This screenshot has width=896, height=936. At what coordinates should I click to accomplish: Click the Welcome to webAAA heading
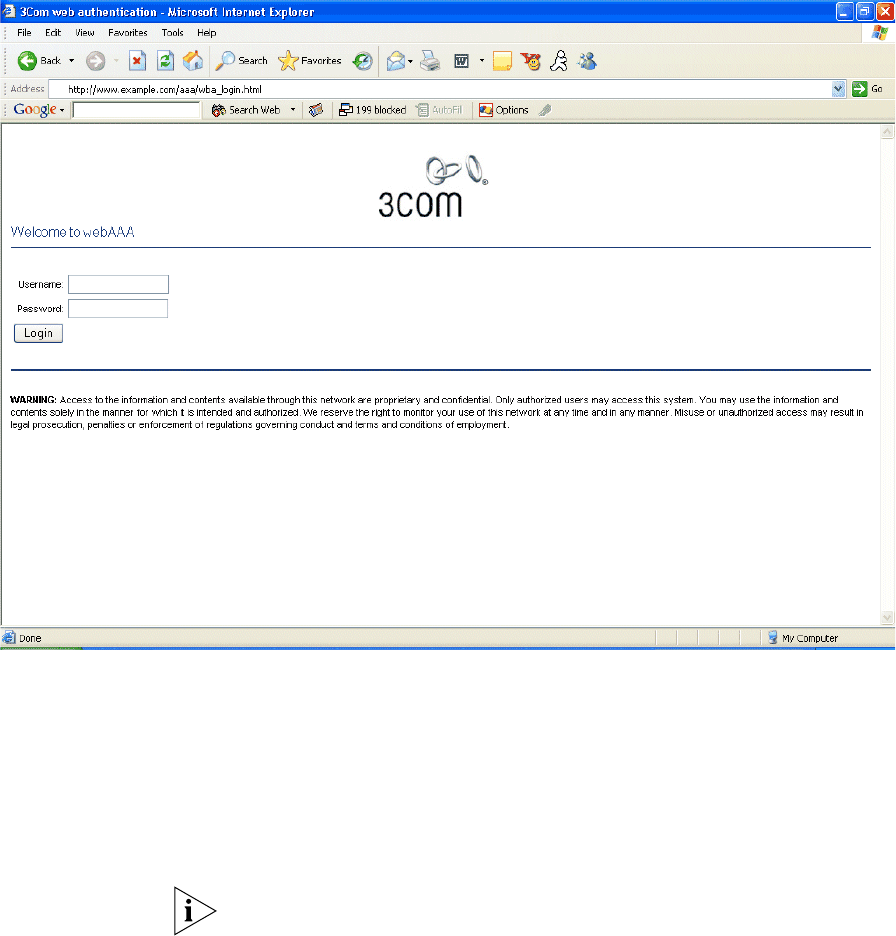pos(73,232)
